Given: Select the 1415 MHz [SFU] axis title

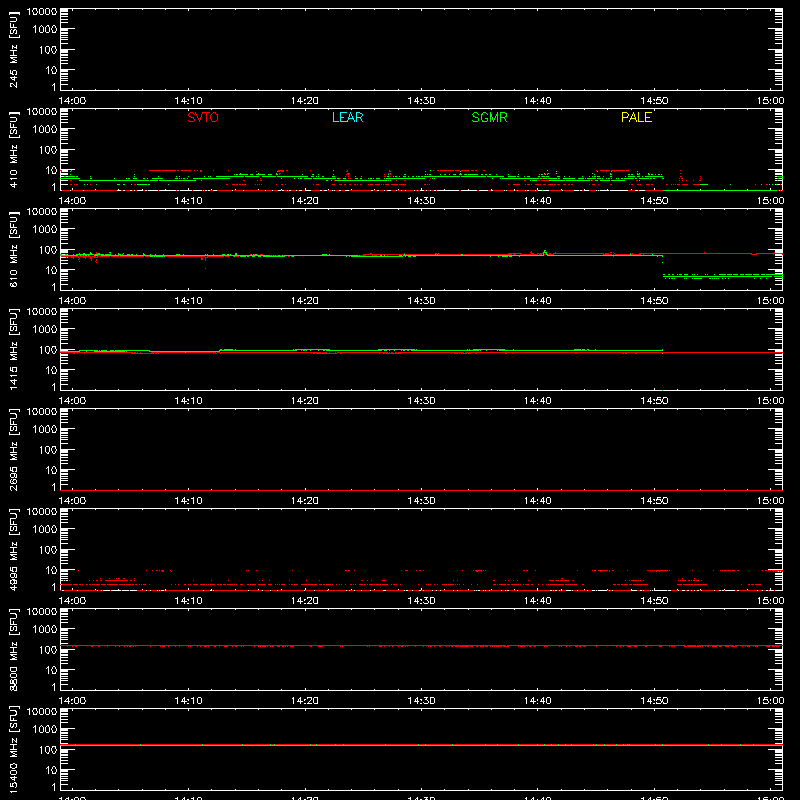Looking at the screenshot, I should pos(13,349).
